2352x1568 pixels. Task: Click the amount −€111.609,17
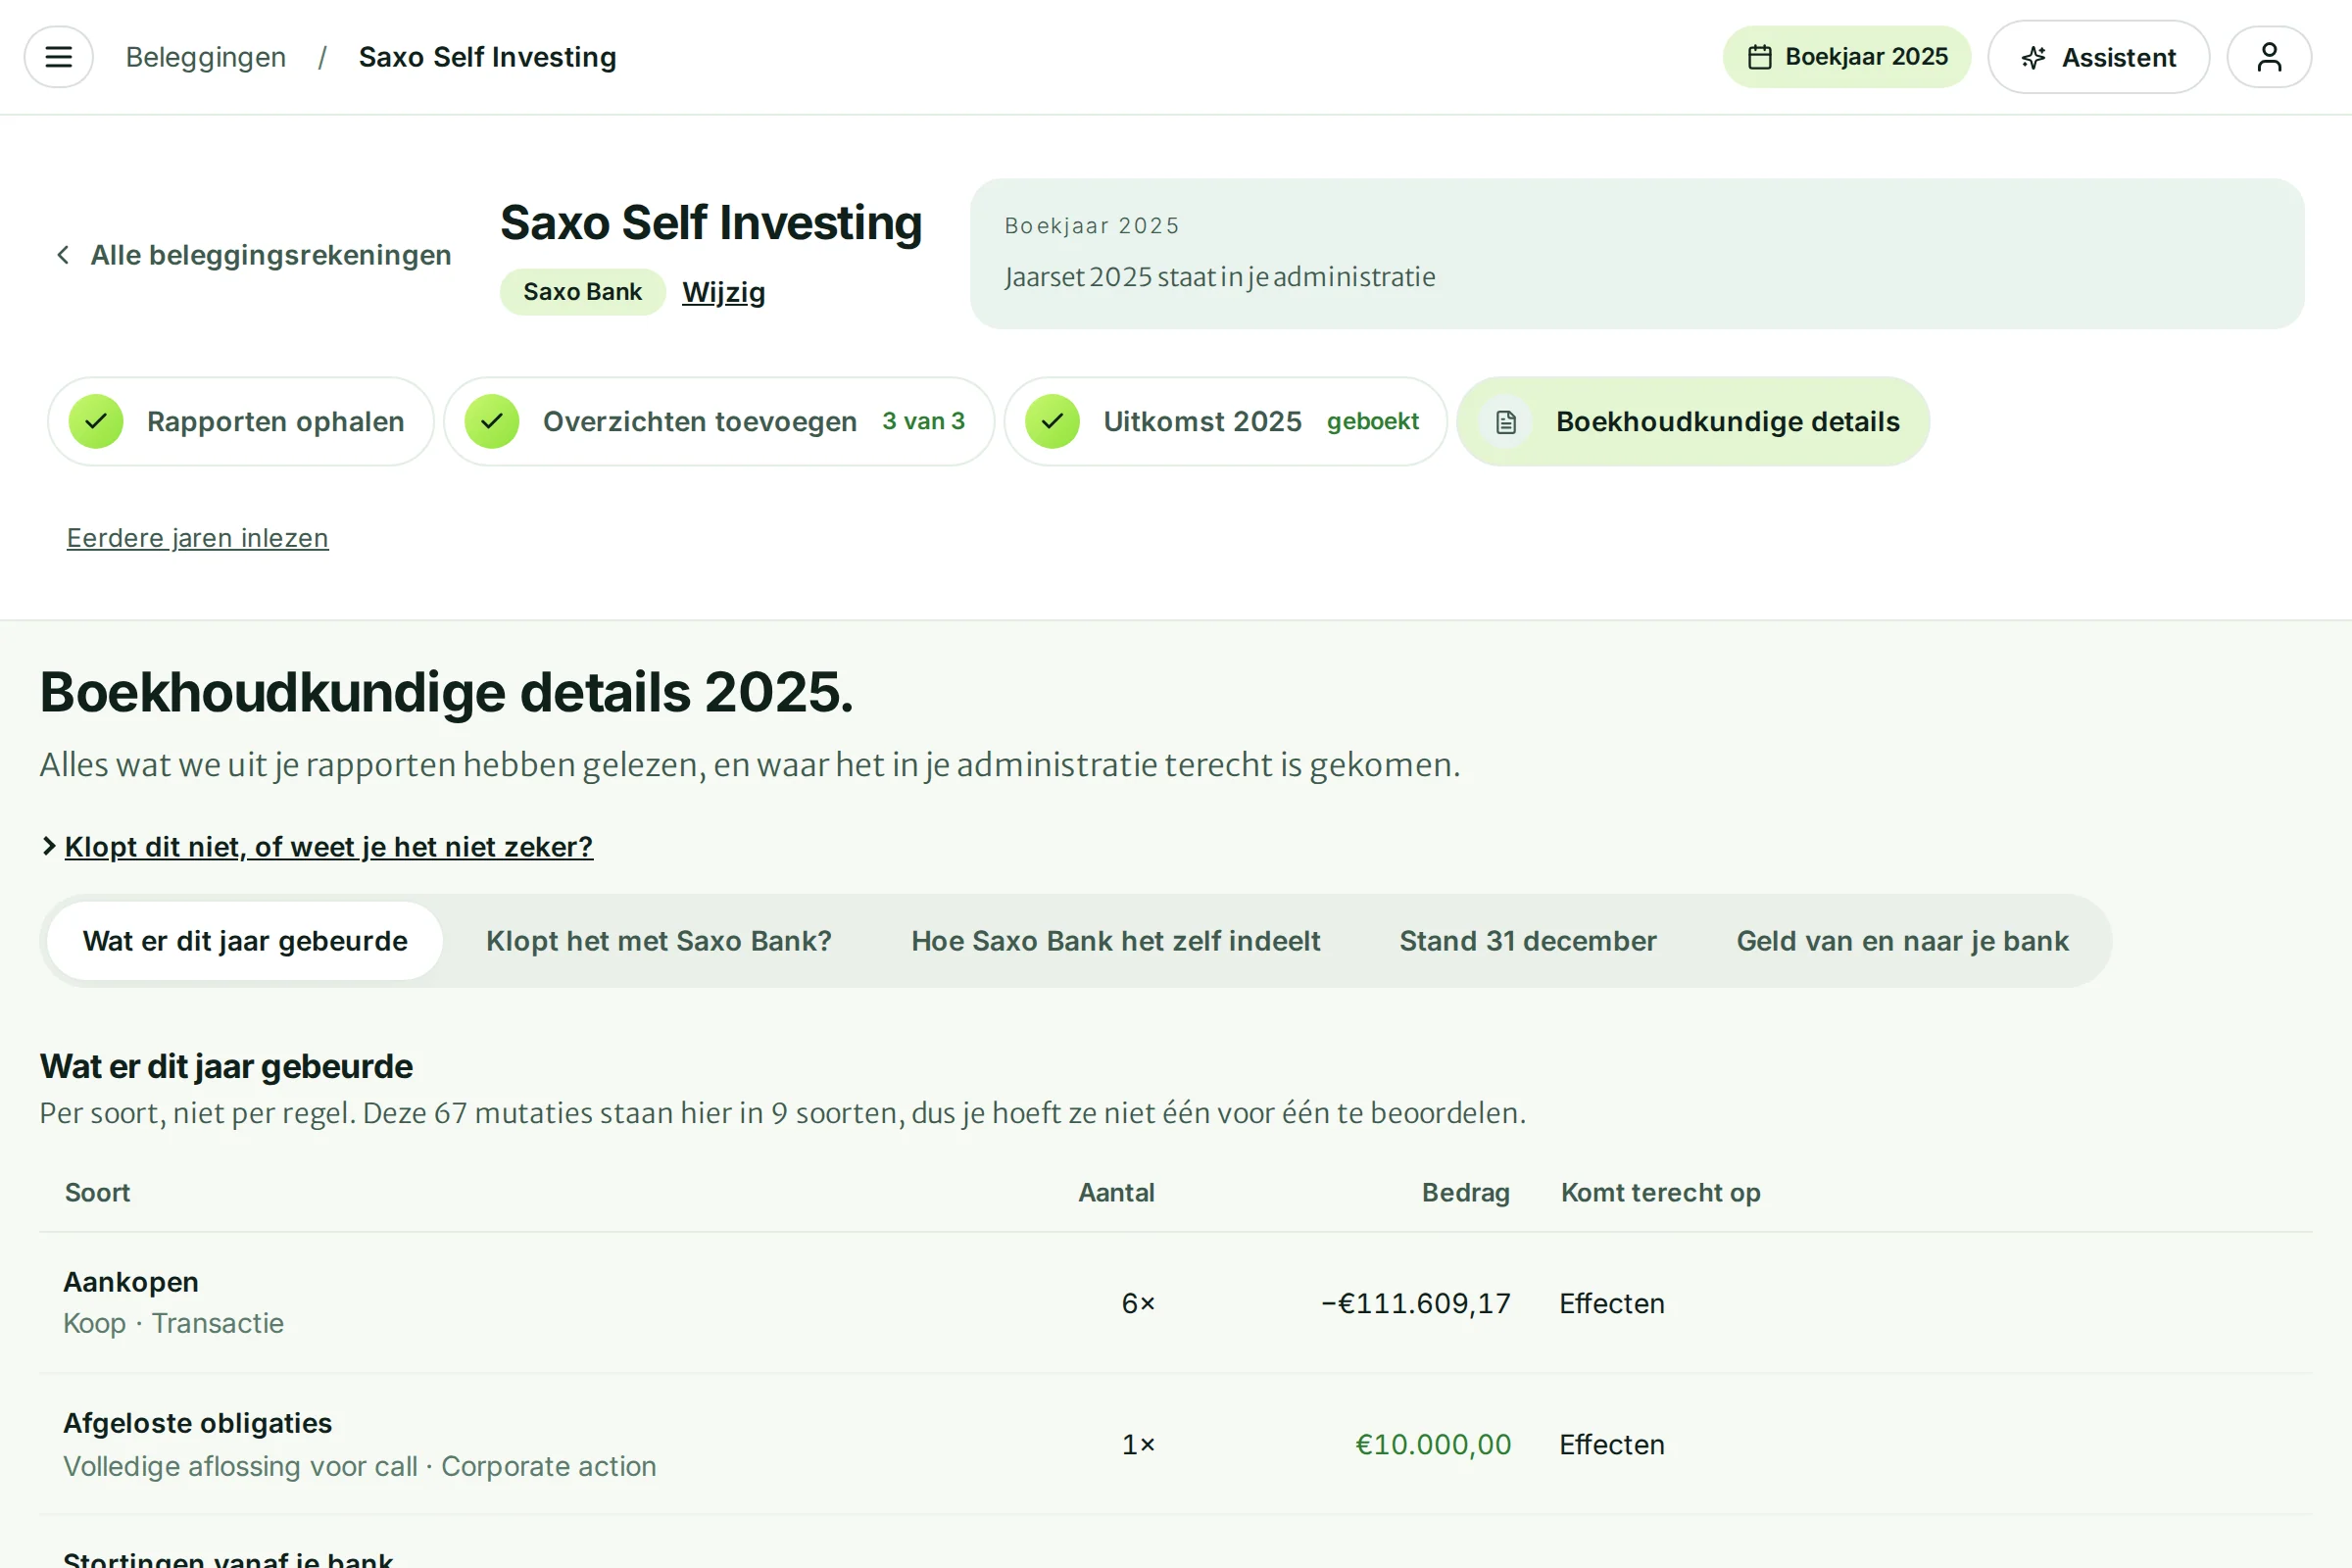click(1415, 1303)
